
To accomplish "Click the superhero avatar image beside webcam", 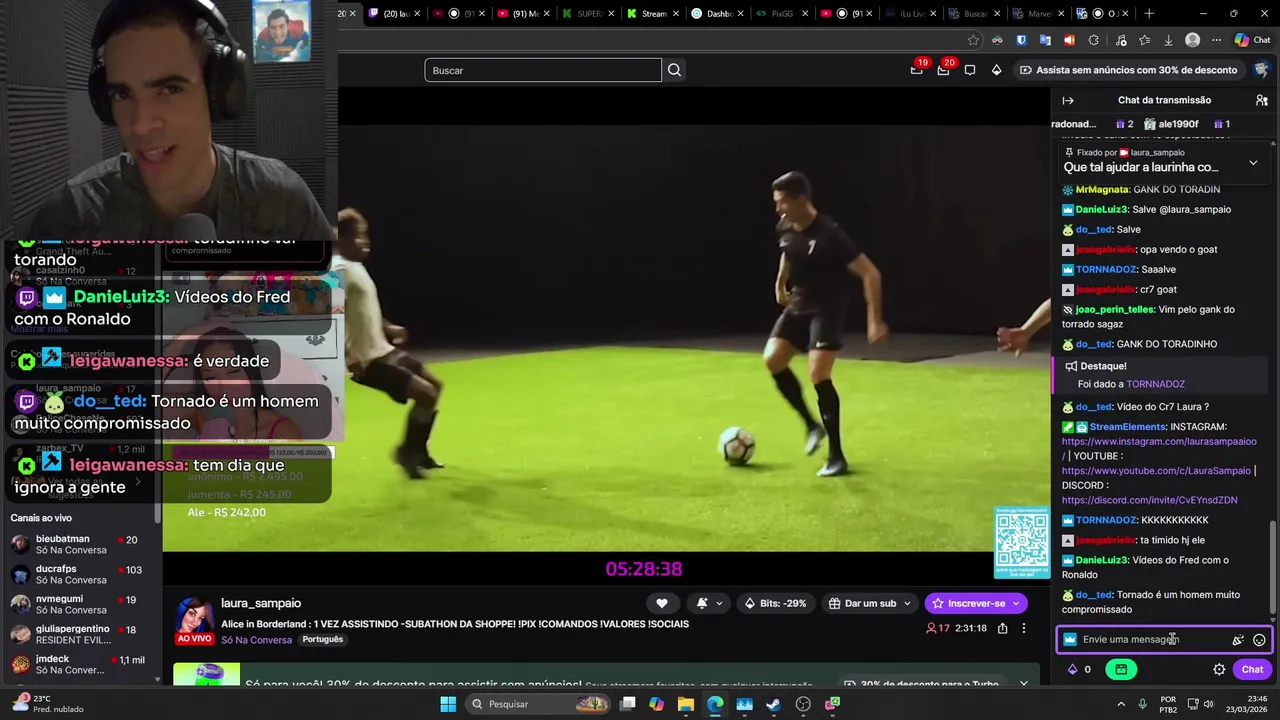I will tap(281, 31).
